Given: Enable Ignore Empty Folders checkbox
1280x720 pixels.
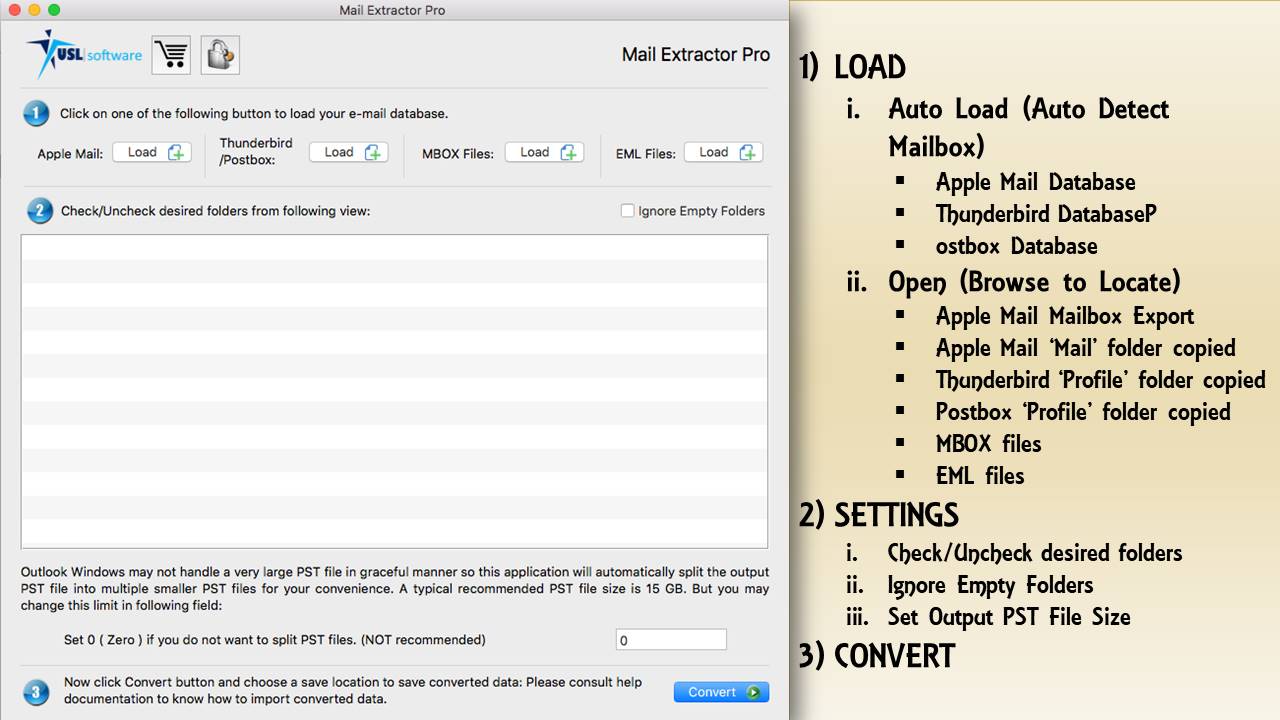Looking at the screenshot, I should (x=627, y=211).
